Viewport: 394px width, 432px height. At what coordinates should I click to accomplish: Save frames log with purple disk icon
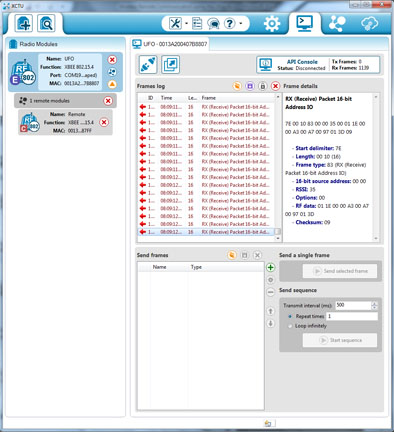(x=250, y=86)
